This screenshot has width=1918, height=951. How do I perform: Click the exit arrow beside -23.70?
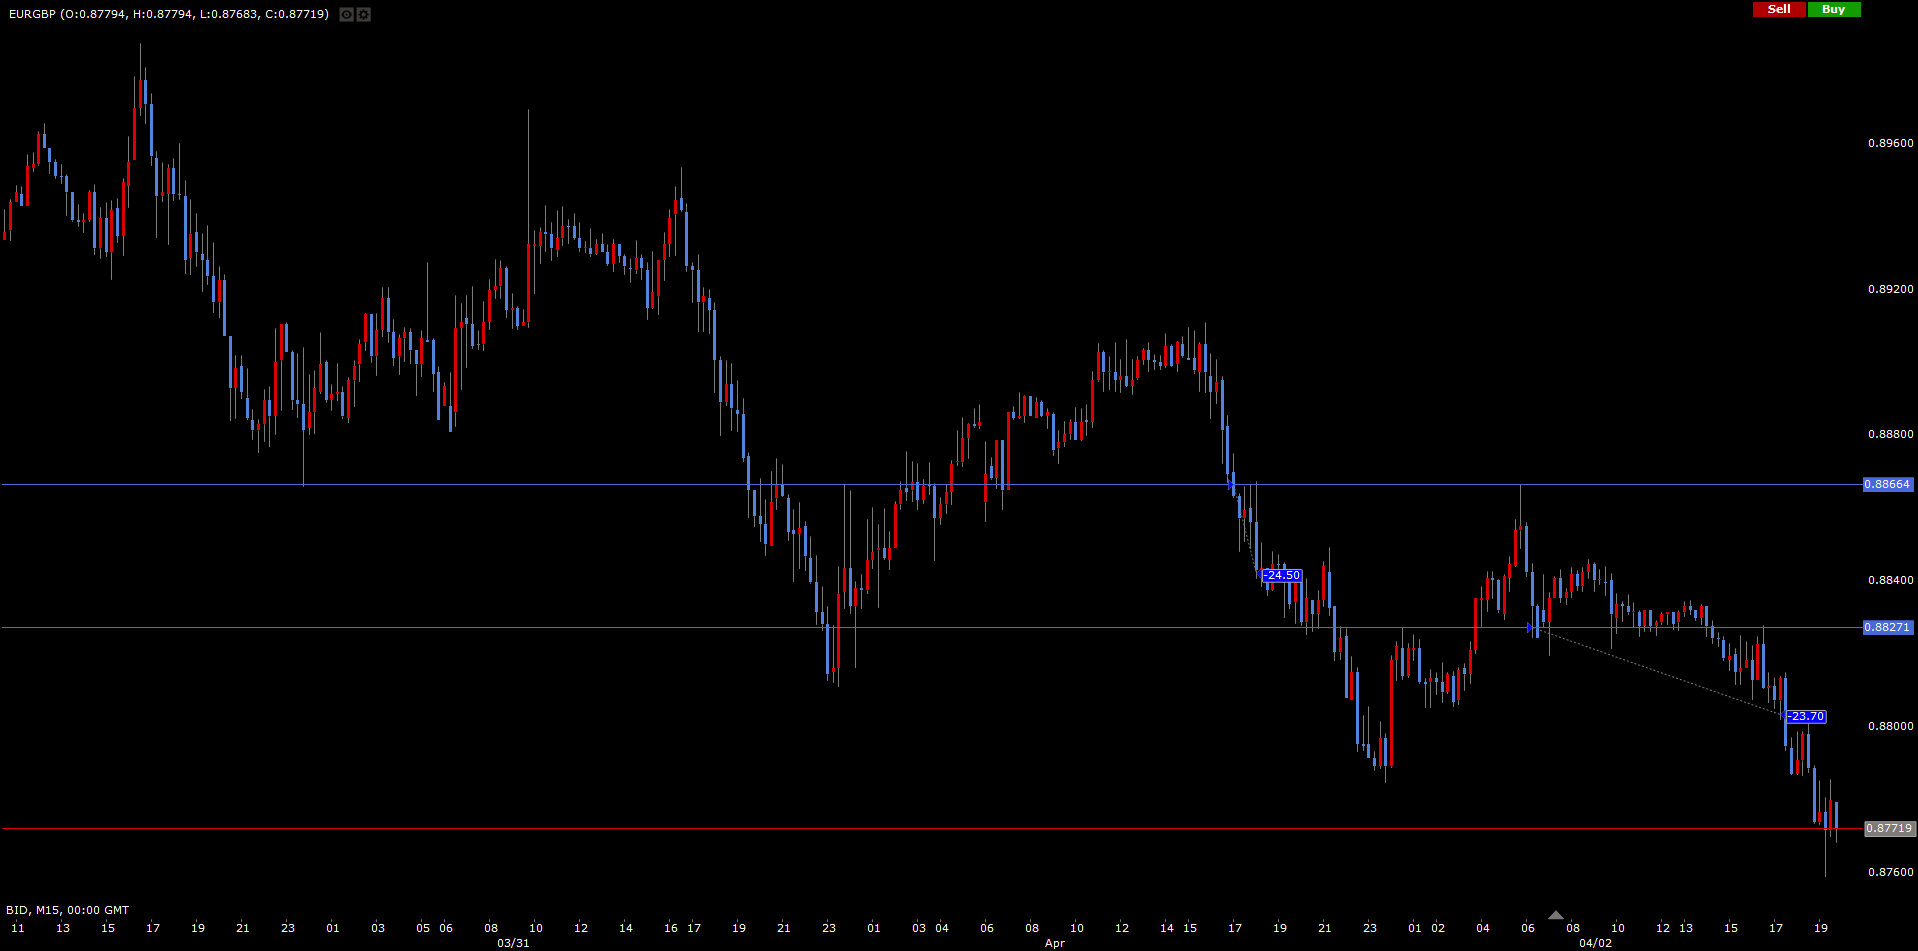pyautogui.click(x=1785, y=715)
